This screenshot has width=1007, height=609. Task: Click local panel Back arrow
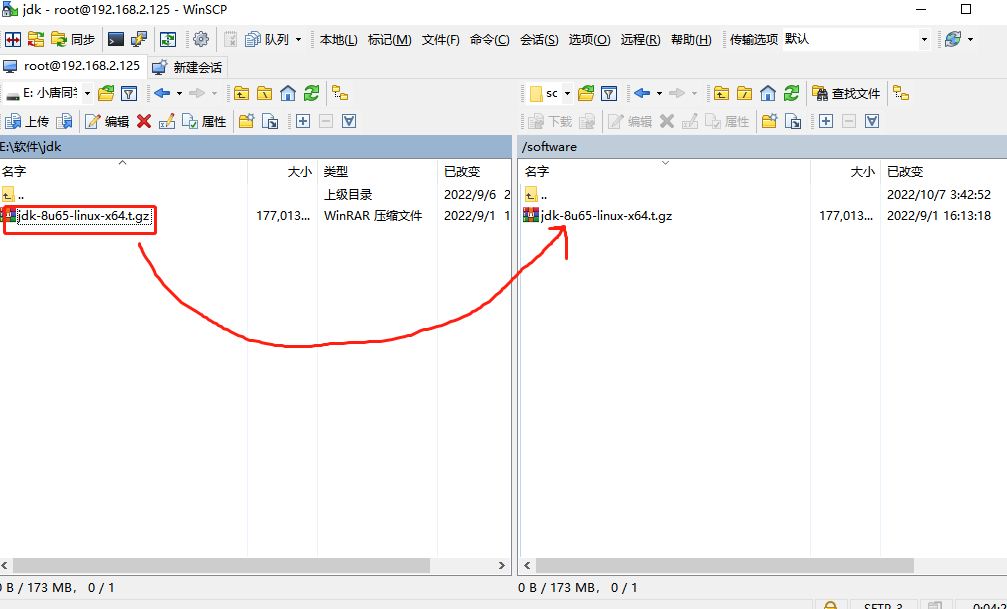click(162, 94)
